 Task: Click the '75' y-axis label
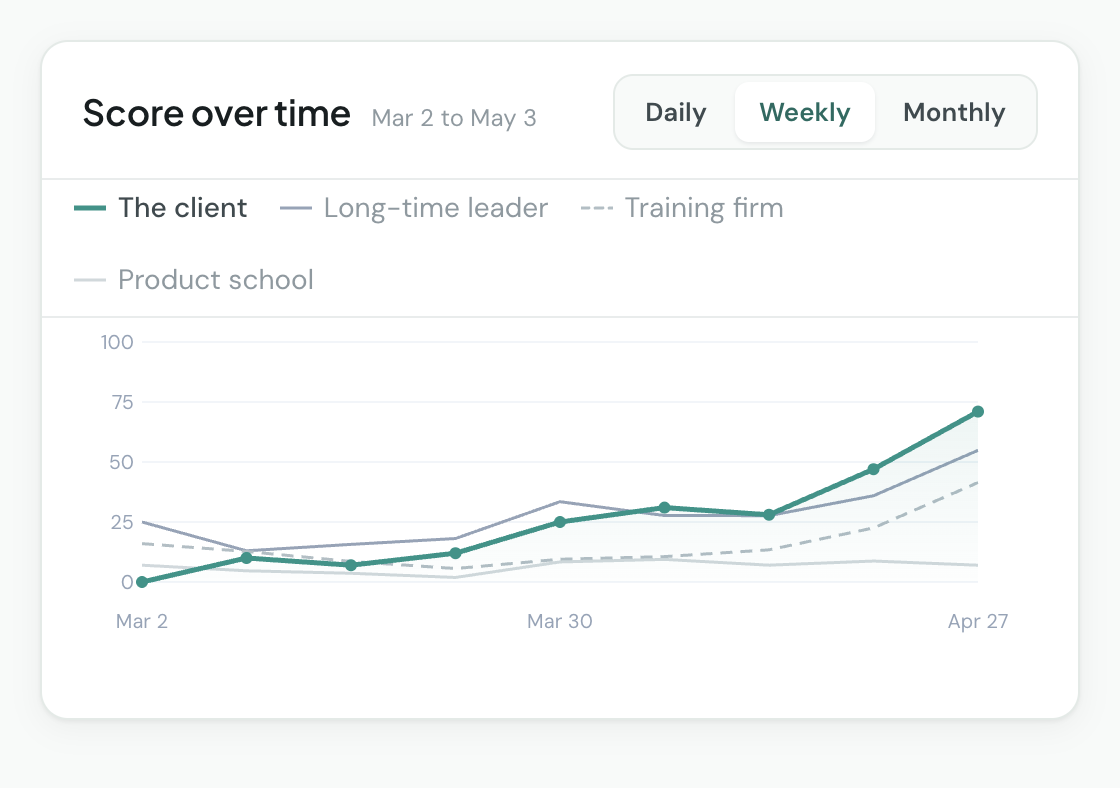point(123,402)
